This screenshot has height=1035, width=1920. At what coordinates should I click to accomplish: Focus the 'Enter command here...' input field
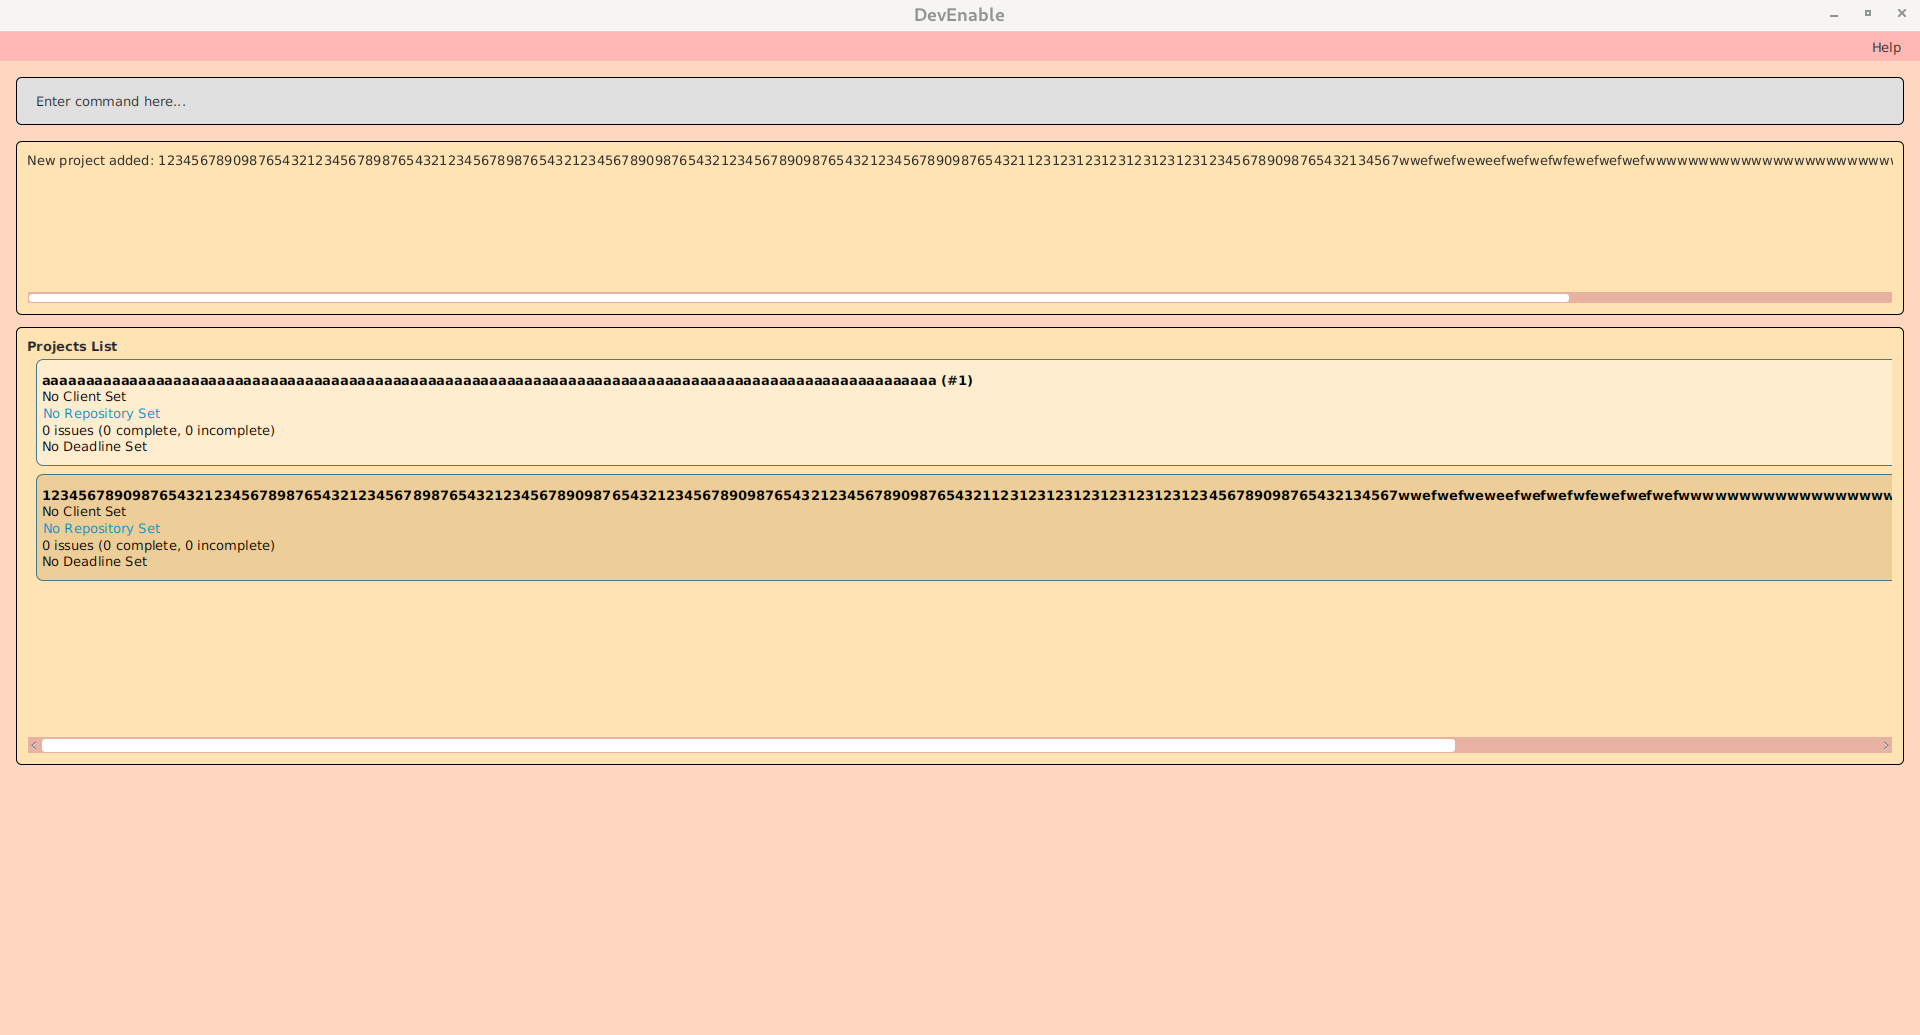pos(959,101)
